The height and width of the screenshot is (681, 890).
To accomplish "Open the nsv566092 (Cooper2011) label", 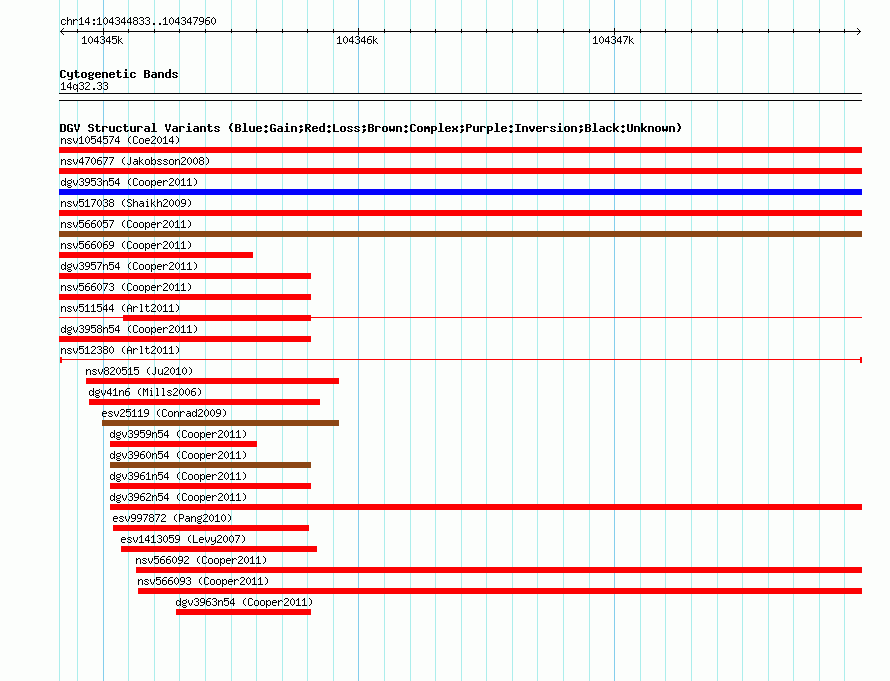I will (x=201, y=560).
